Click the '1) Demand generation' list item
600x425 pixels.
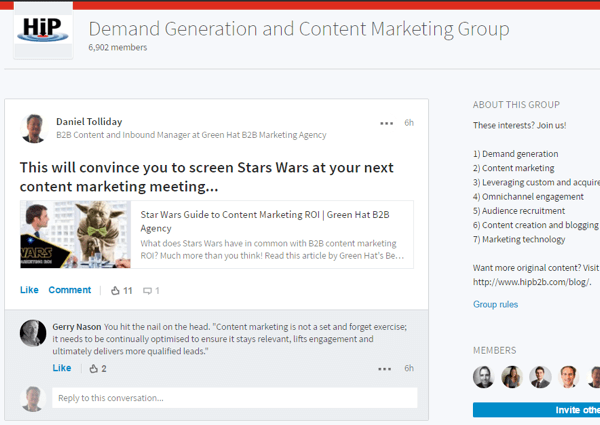click(x=515, y=154)
